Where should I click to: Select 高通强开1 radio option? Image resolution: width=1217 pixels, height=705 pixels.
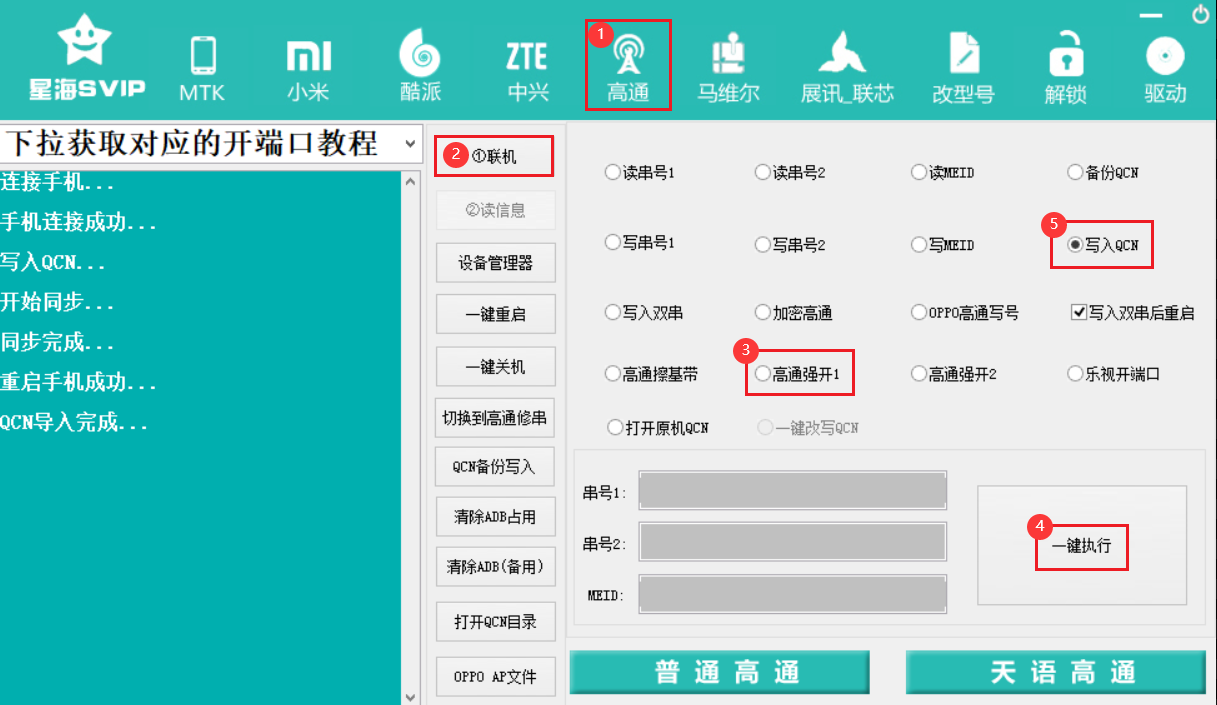[798, 374]
